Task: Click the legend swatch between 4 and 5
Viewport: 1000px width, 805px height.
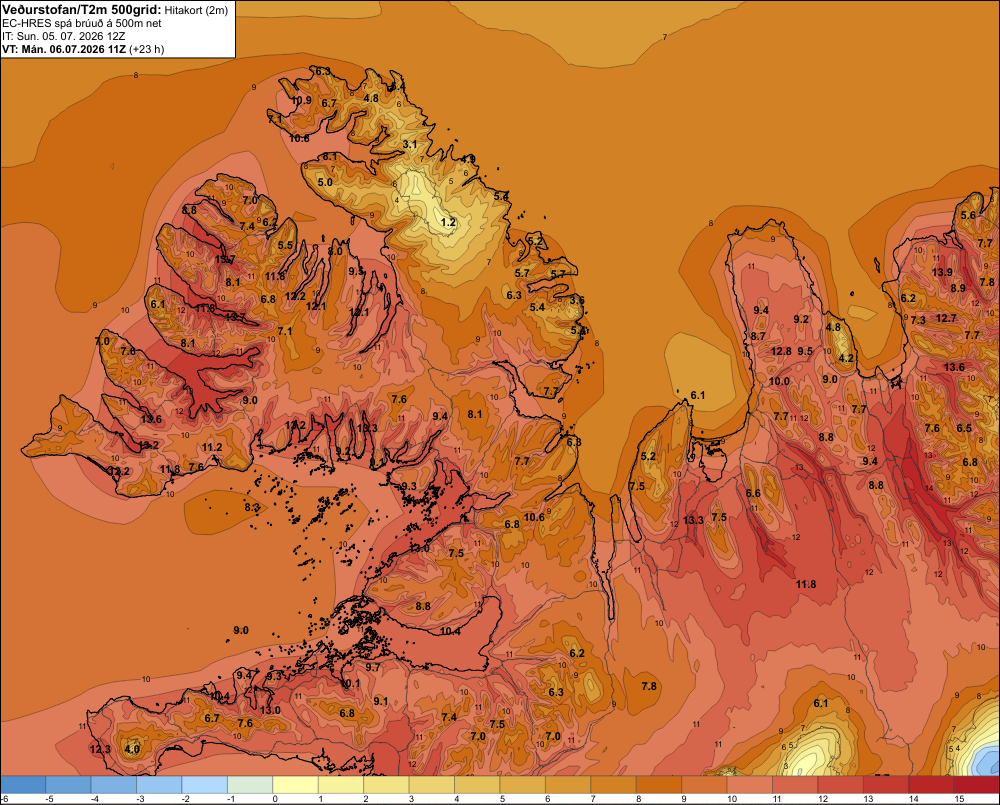Action: (477, 785)
